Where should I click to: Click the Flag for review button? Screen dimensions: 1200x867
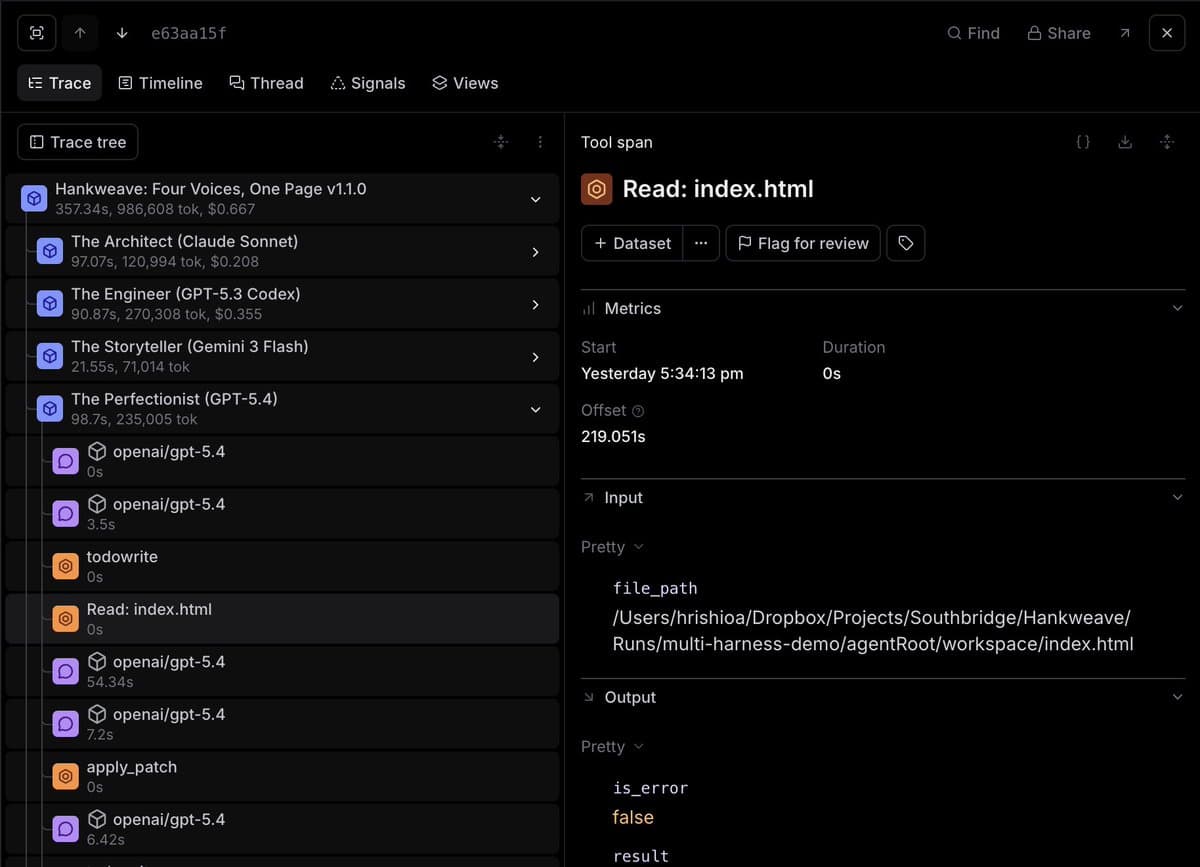[x=802, y=243]
